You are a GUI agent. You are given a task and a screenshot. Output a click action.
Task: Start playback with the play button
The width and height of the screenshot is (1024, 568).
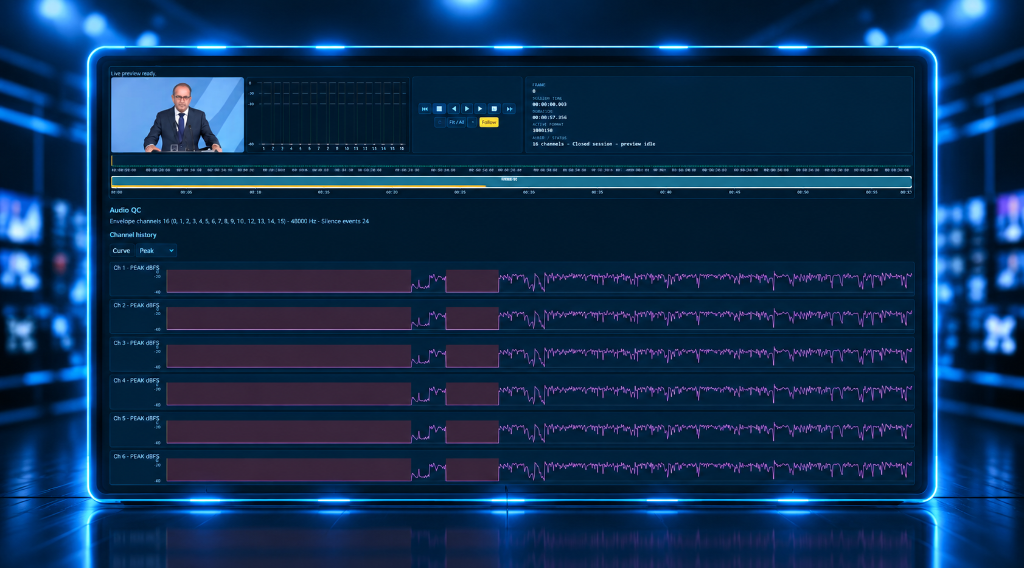click(467, 108)
